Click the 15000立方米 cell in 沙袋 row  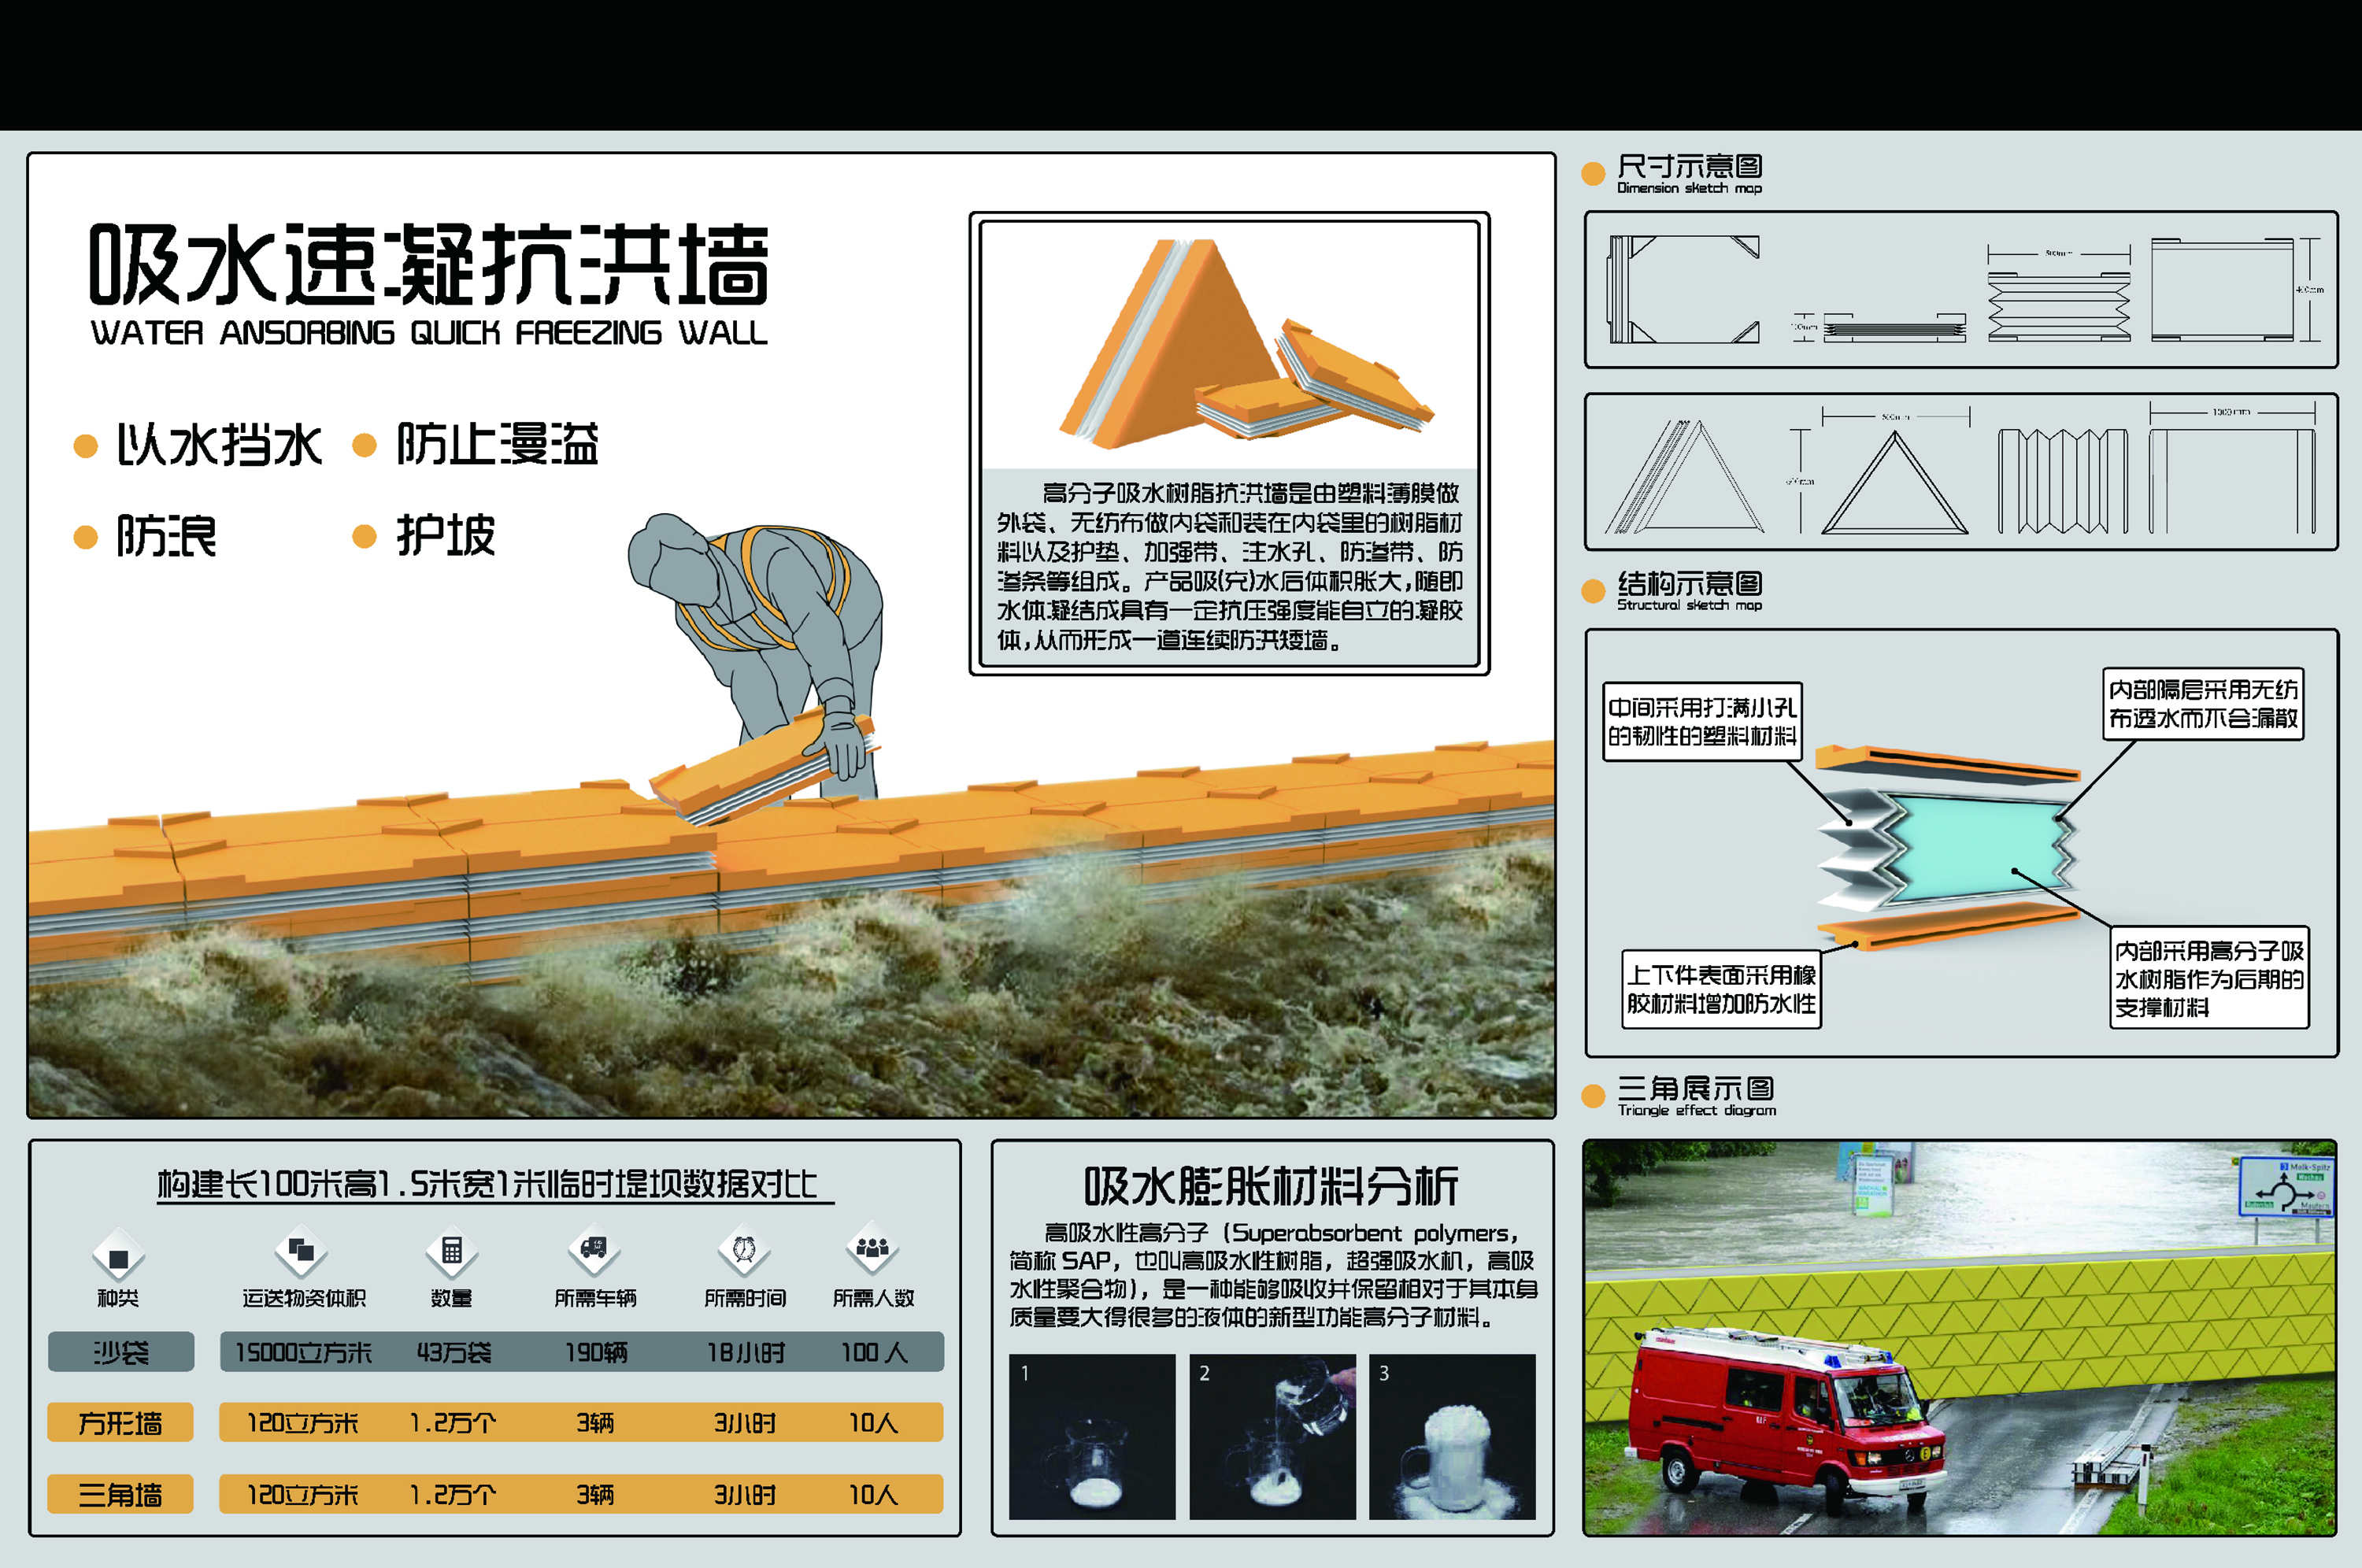click(303, 1352)
